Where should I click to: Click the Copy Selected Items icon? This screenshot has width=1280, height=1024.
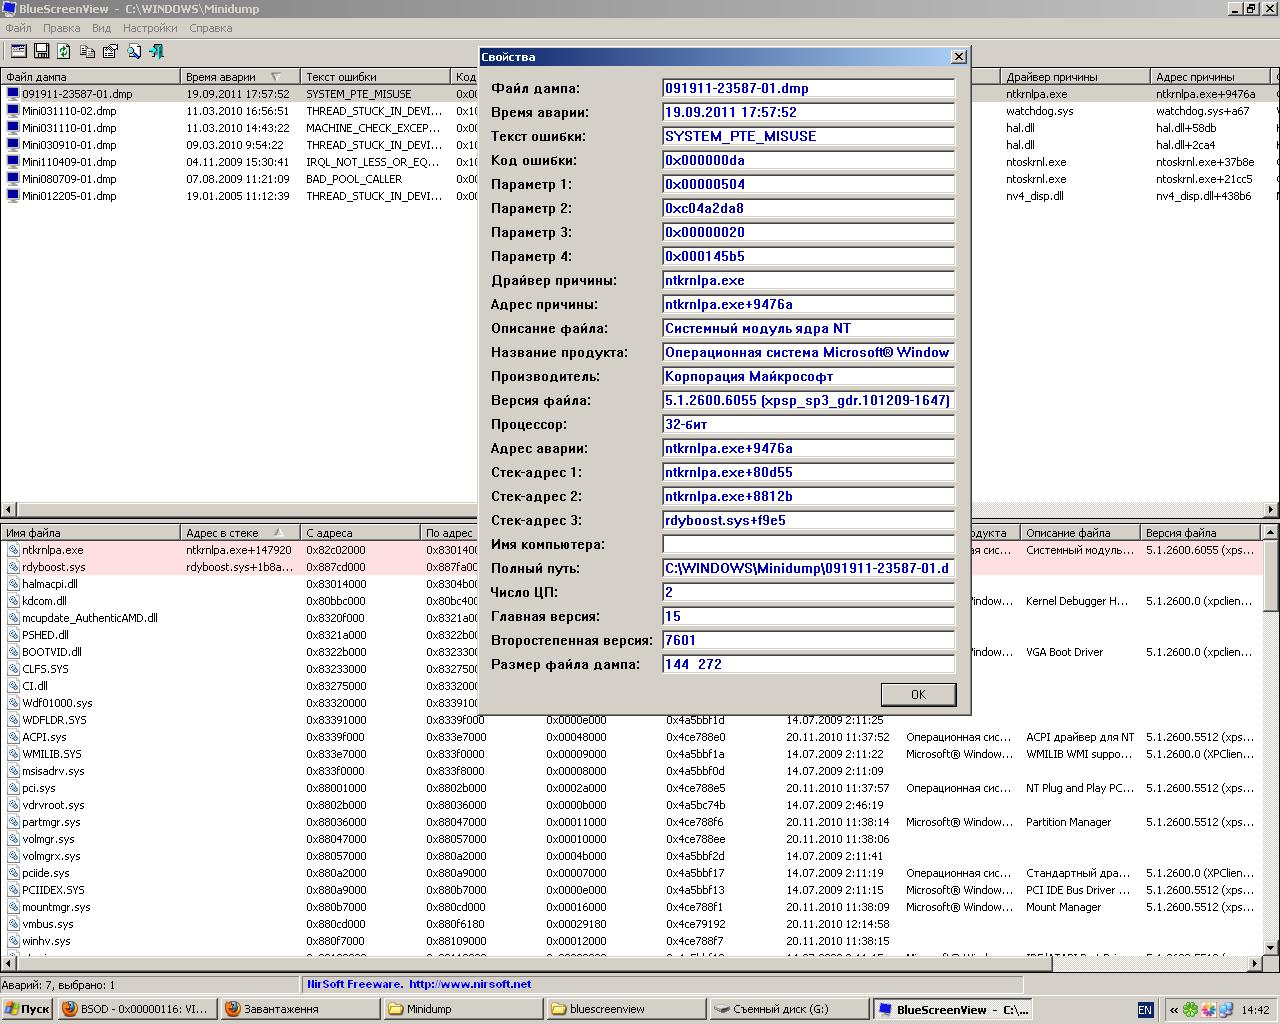pyautogui.click(x=87, y=51)
